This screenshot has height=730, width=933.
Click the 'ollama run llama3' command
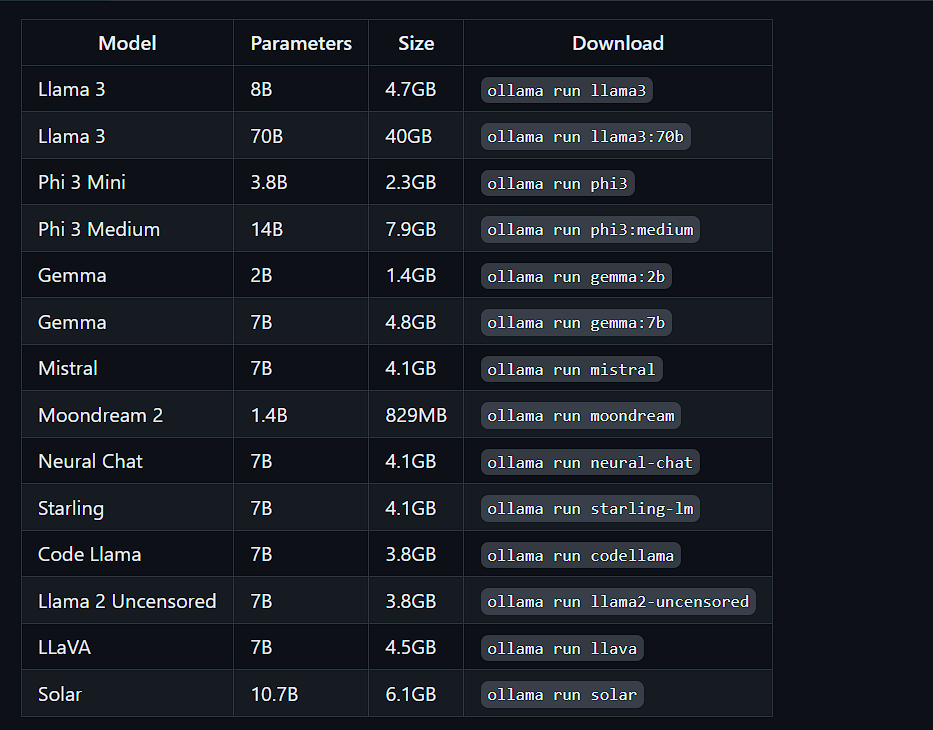point(567,90)
